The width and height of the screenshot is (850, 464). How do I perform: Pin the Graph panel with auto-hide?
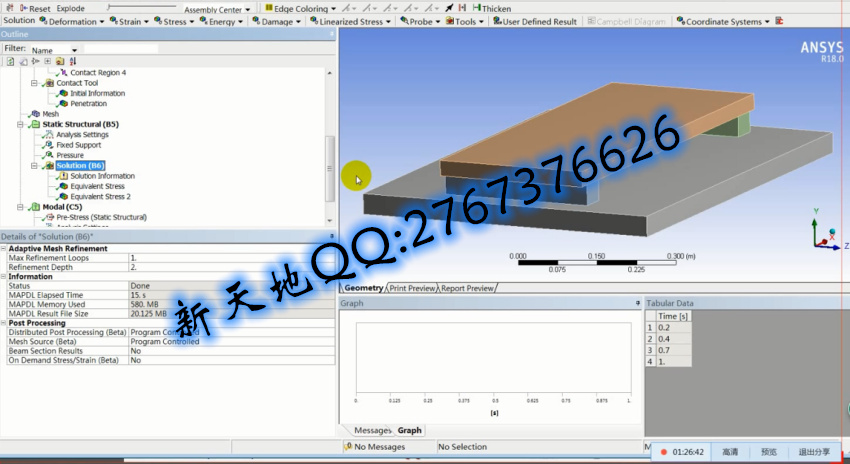click(637, 302)
